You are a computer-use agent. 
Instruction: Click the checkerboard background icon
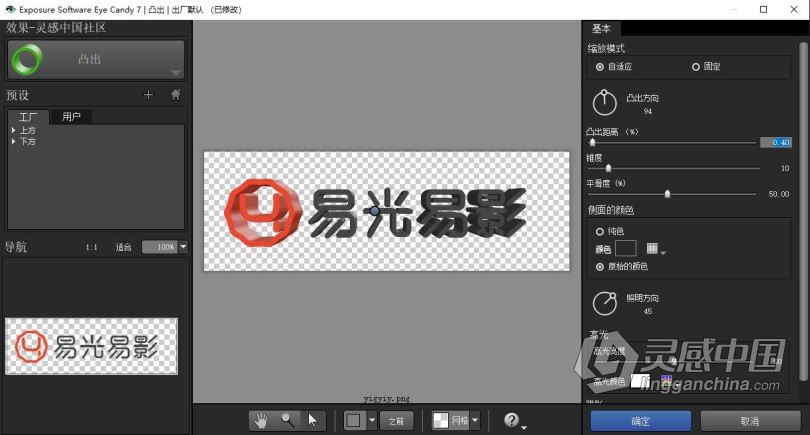441,421
